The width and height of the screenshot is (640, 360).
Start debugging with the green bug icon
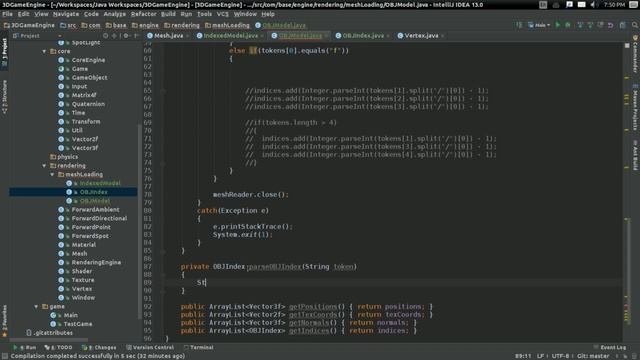568,25
